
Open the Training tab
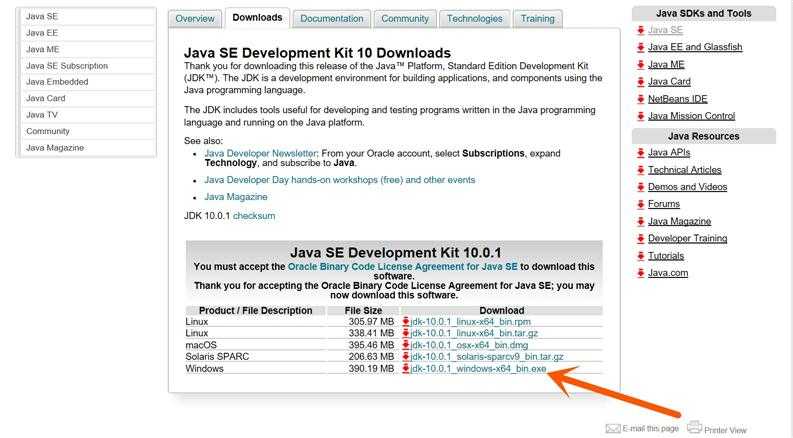(x=538, y=19)
